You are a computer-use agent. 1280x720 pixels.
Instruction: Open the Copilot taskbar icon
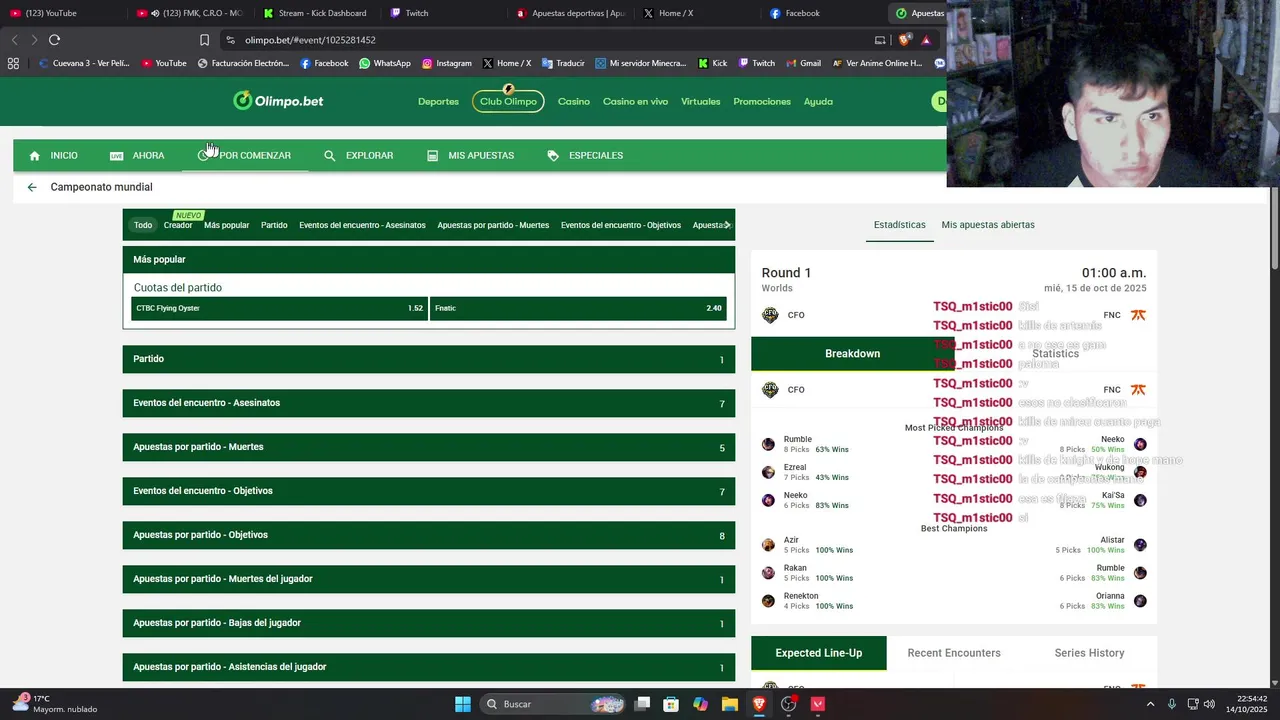click(700, 704)
